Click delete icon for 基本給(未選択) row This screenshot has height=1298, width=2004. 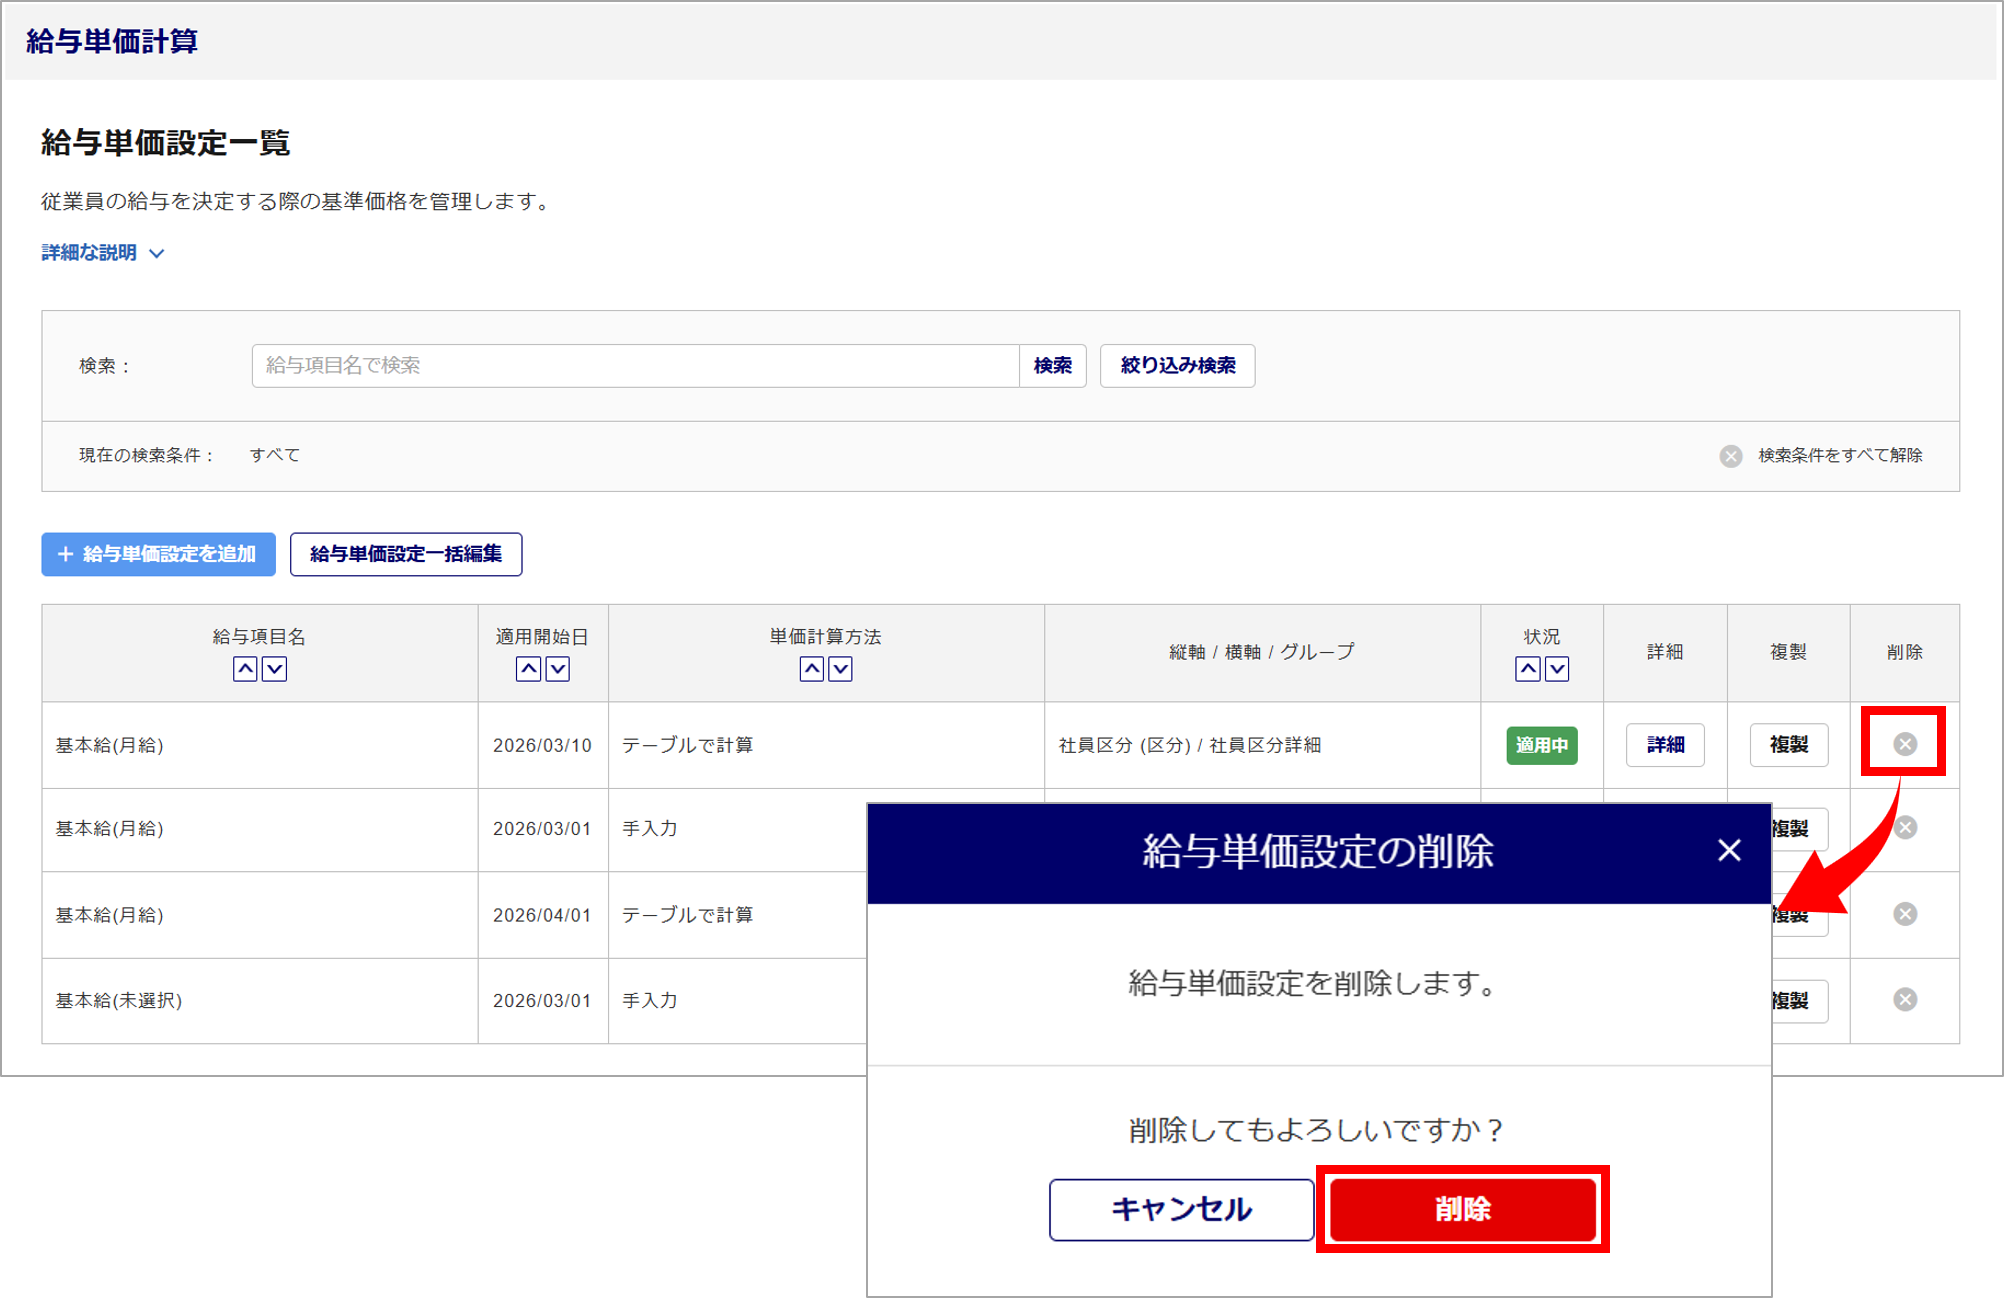coord(1904,1000)
